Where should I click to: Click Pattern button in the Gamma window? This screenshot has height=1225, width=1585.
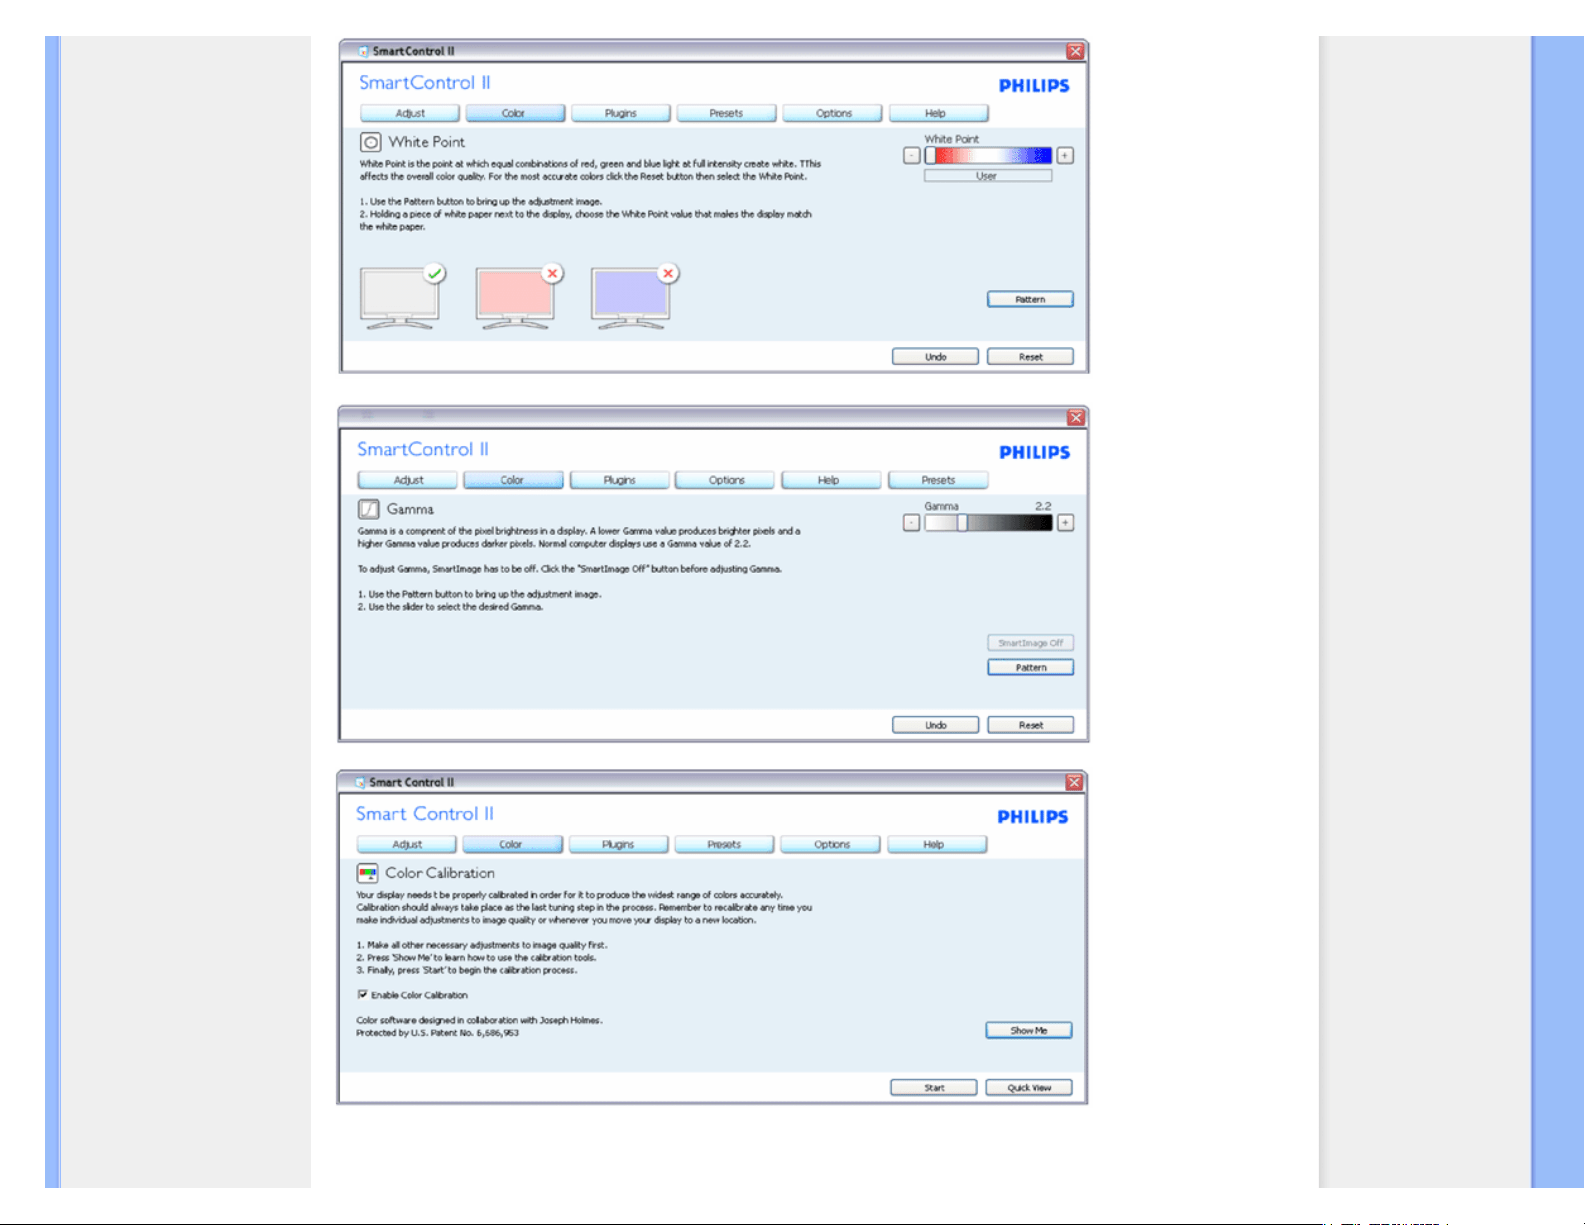1030,667
